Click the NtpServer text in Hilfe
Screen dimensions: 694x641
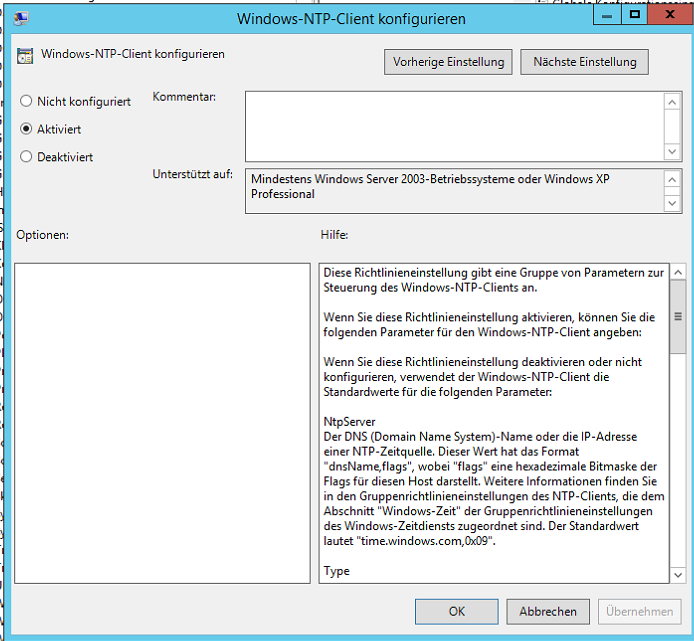(349, 422)
